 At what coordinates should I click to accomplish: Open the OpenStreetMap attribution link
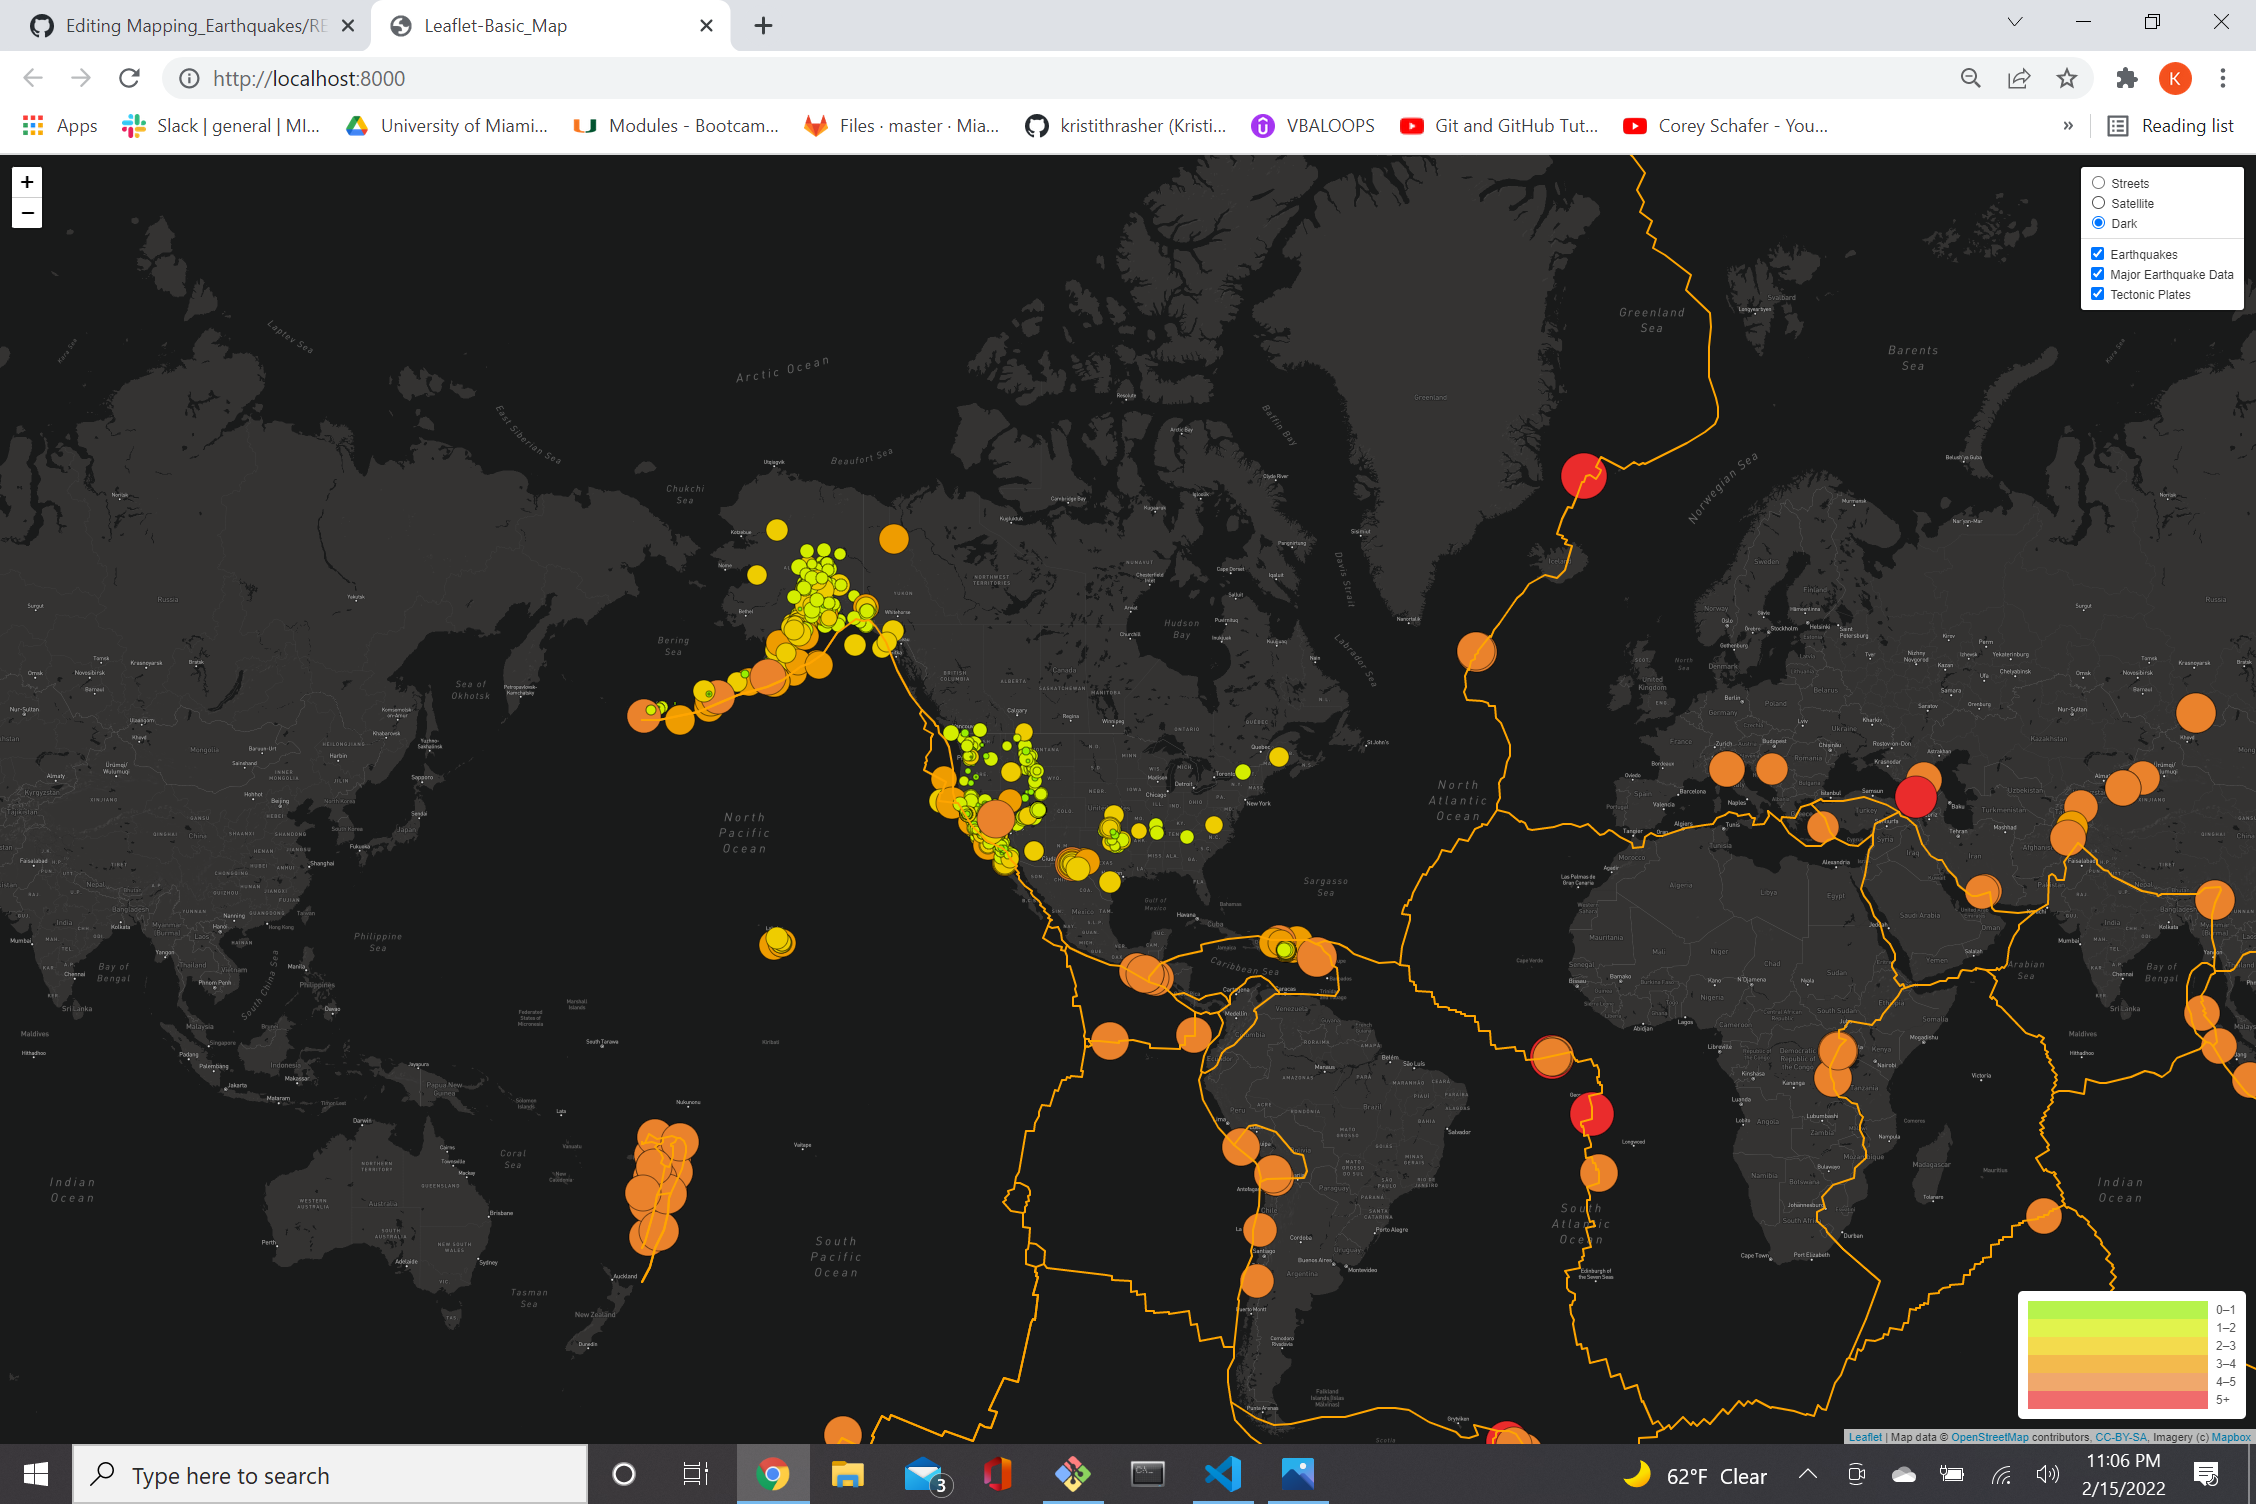click(x=1989, y=1437)
